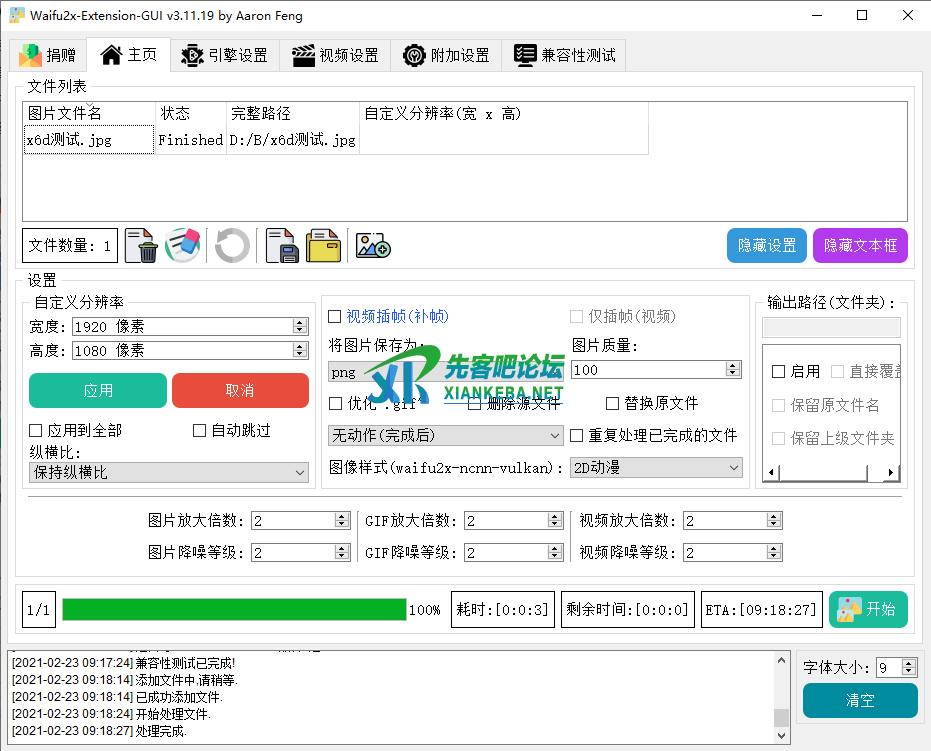
Task: Click the yellow folder open icon
Action: coord(323,245)
